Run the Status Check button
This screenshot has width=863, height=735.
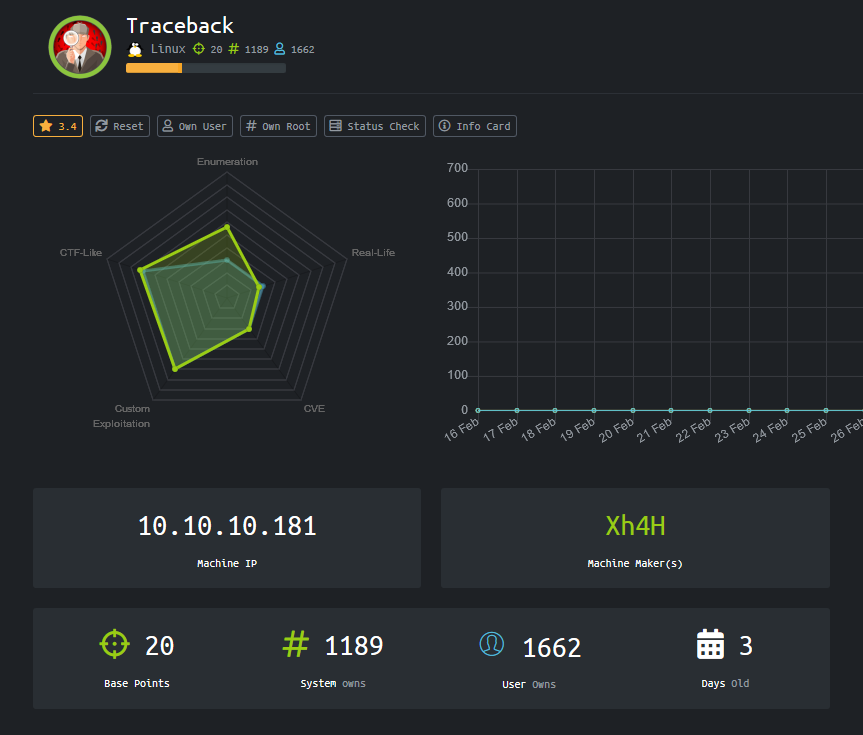(x=374, y=126)
